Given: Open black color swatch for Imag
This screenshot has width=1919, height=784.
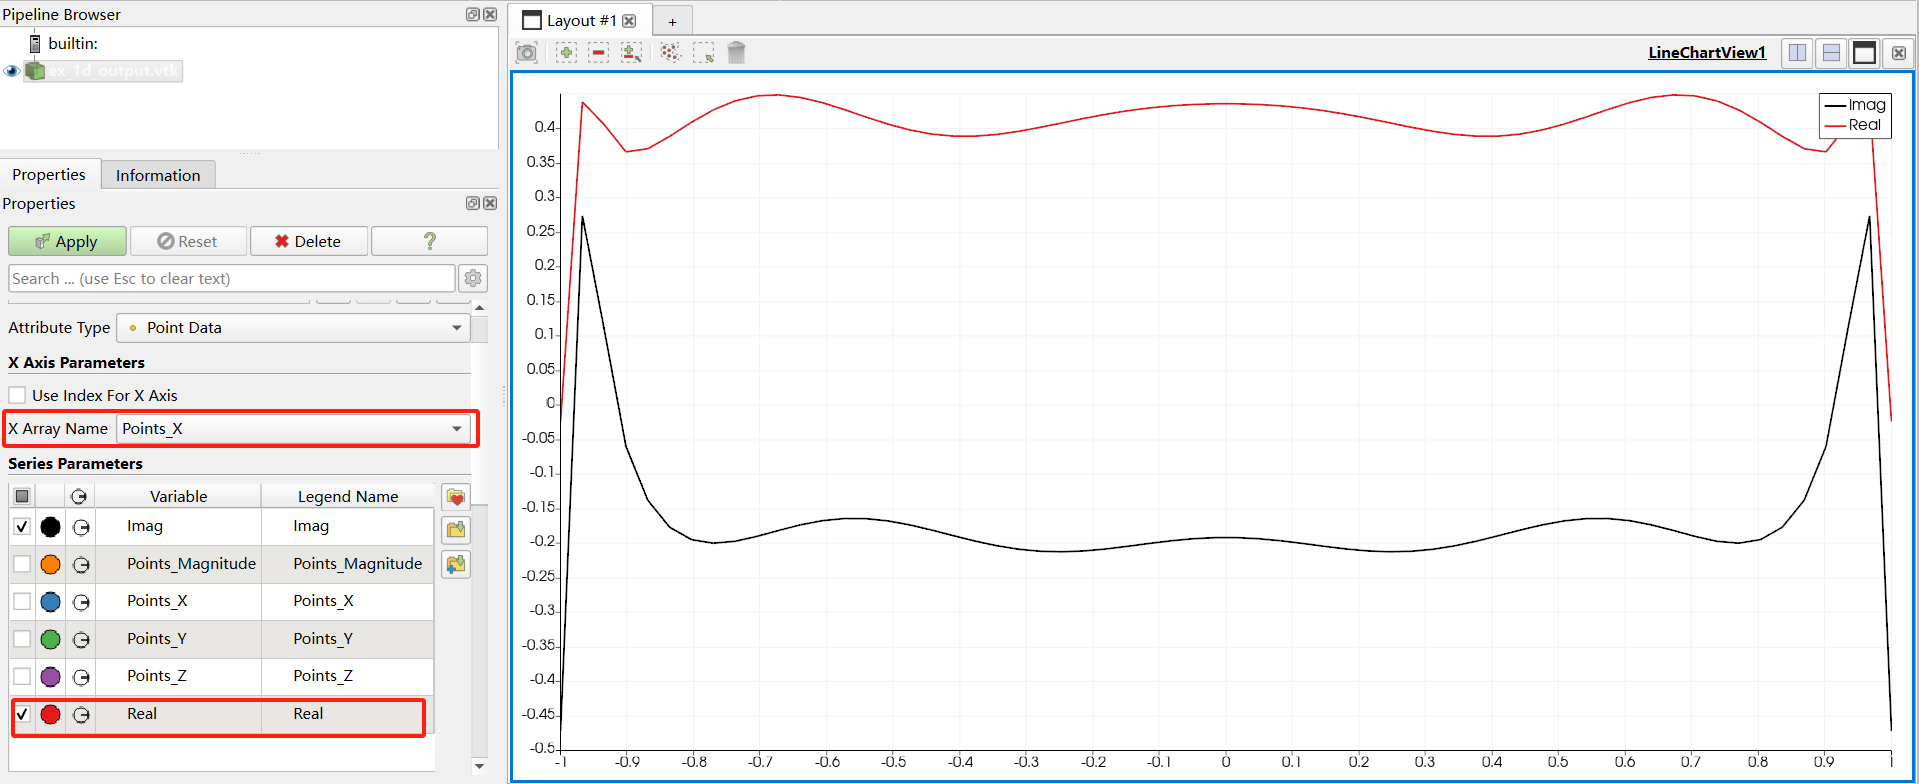Looking at the screenshot, I should 51,527.
